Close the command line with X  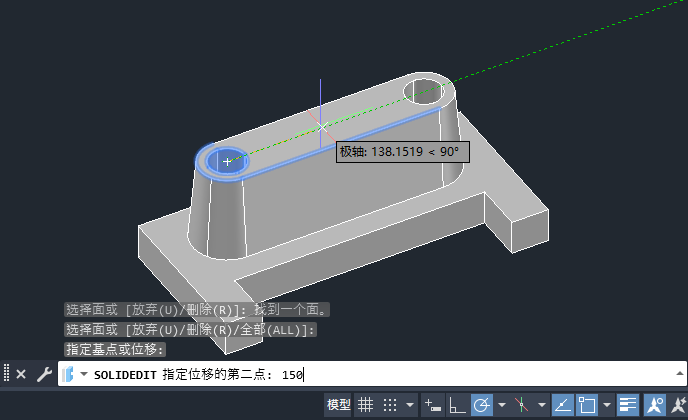21,374
